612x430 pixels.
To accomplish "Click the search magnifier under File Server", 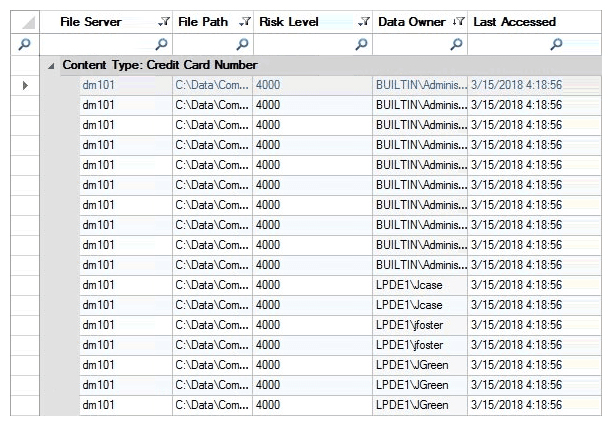I will pos(162,44).
